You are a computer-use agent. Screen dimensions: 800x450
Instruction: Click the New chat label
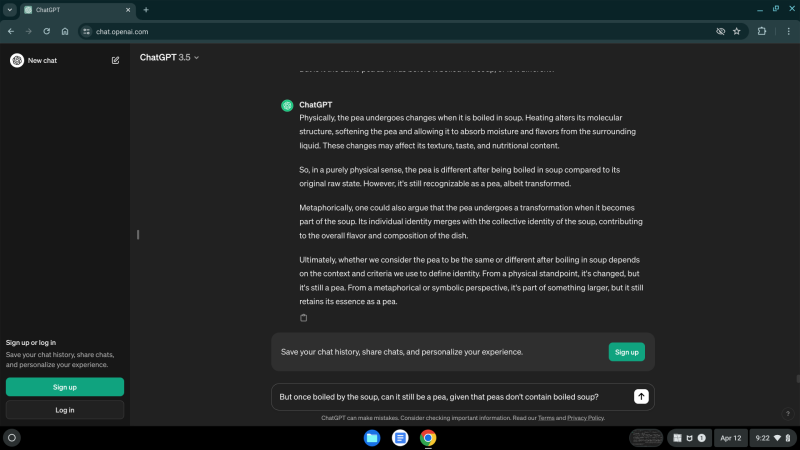click(42, 60)
